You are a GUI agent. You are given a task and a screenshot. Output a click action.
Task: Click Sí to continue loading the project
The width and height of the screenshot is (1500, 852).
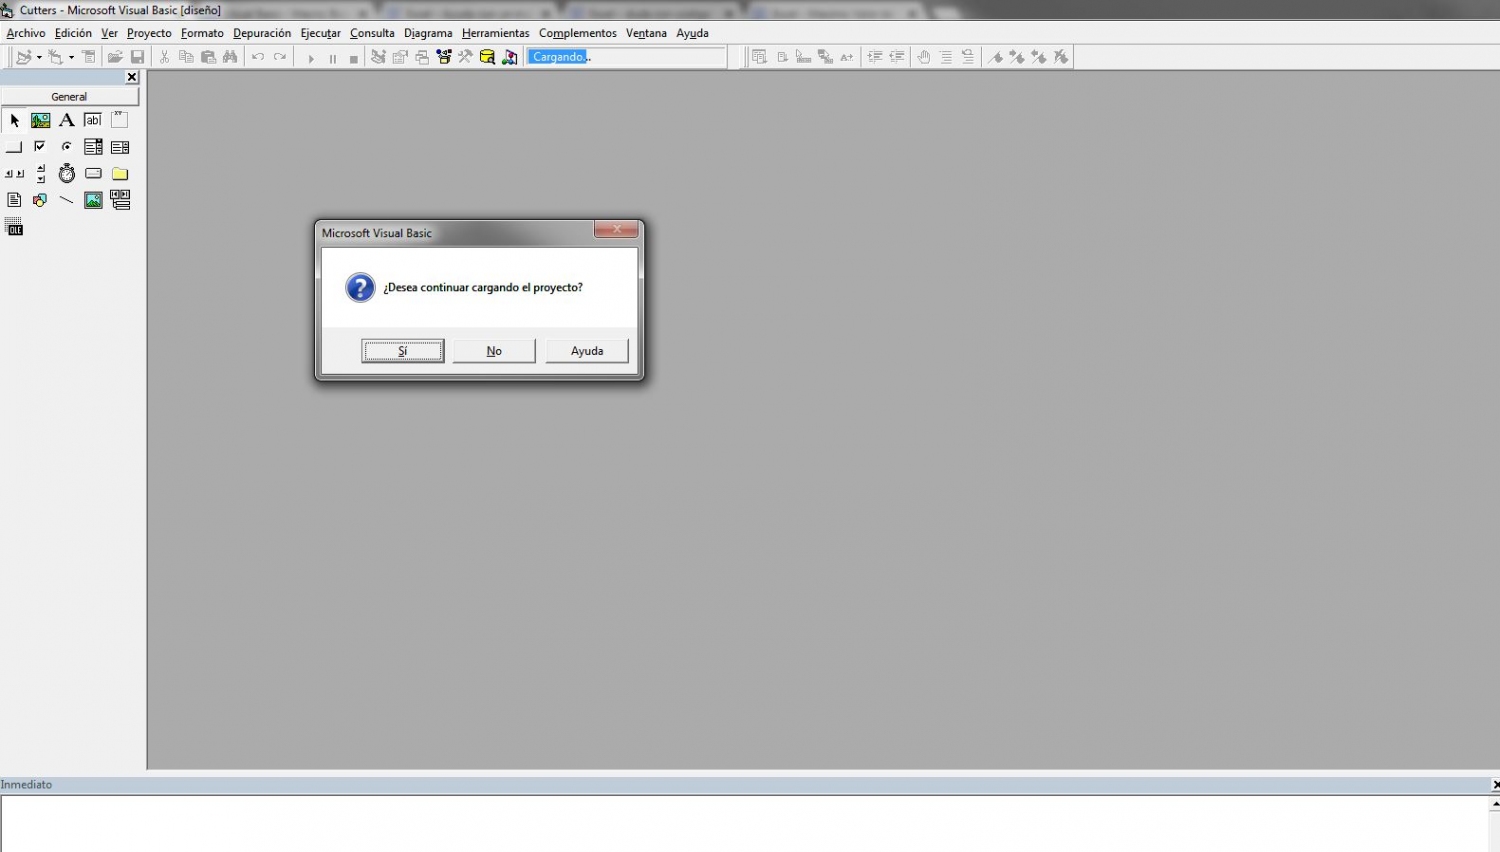403,351
